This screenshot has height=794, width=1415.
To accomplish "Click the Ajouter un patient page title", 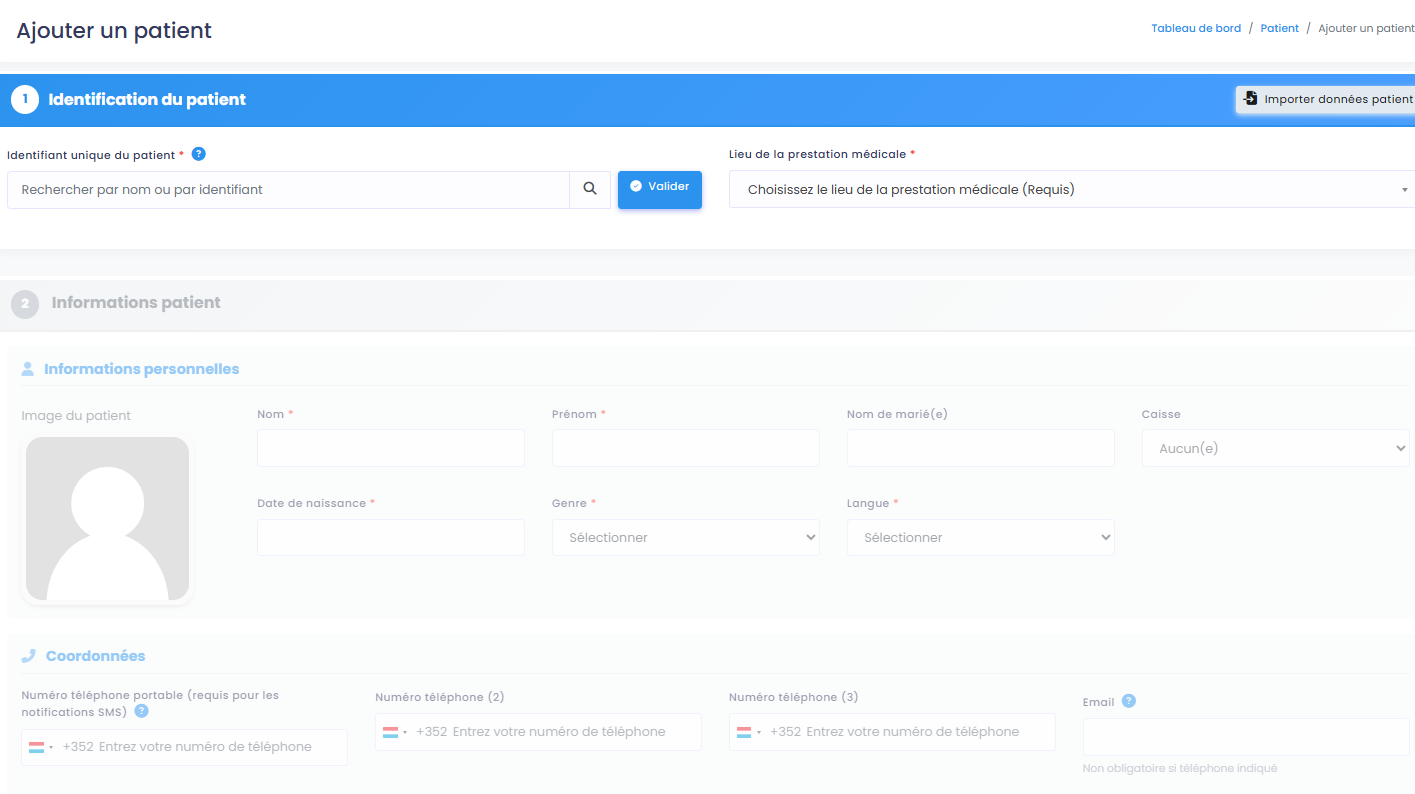I will [x=114, y=30].
